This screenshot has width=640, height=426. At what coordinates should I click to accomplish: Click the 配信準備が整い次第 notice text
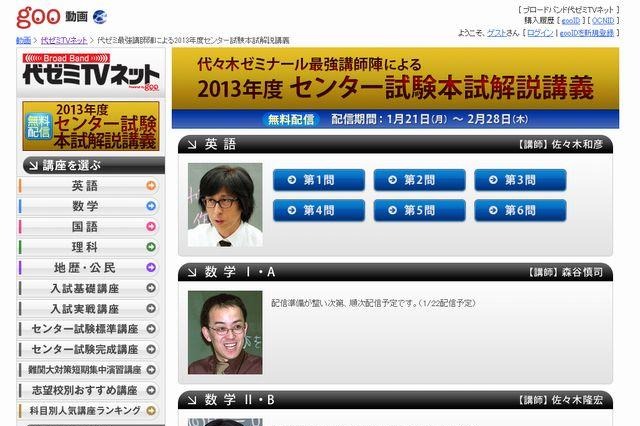coord(373,303)
